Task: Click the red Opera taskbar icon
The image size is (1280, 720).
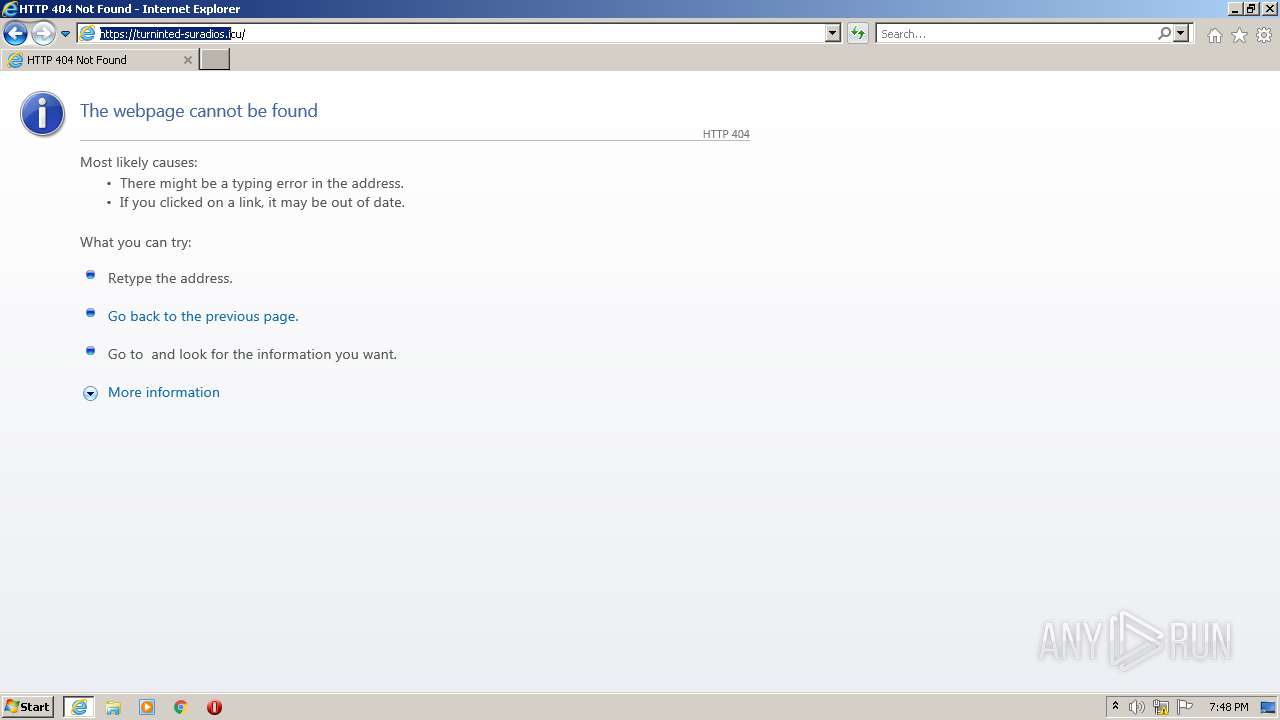Action: click(x=214, y=707)
